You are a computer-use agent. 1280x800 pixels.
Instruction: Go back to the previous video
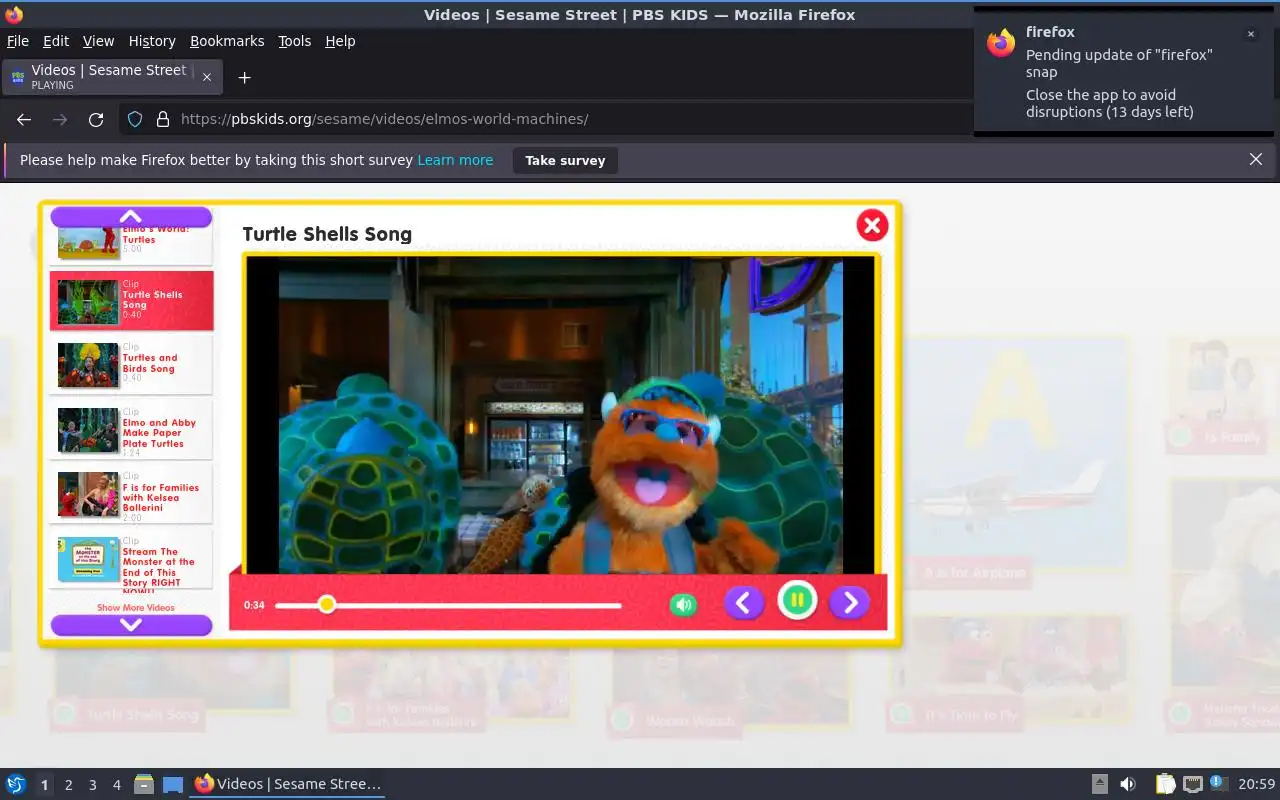coord(744,602)
